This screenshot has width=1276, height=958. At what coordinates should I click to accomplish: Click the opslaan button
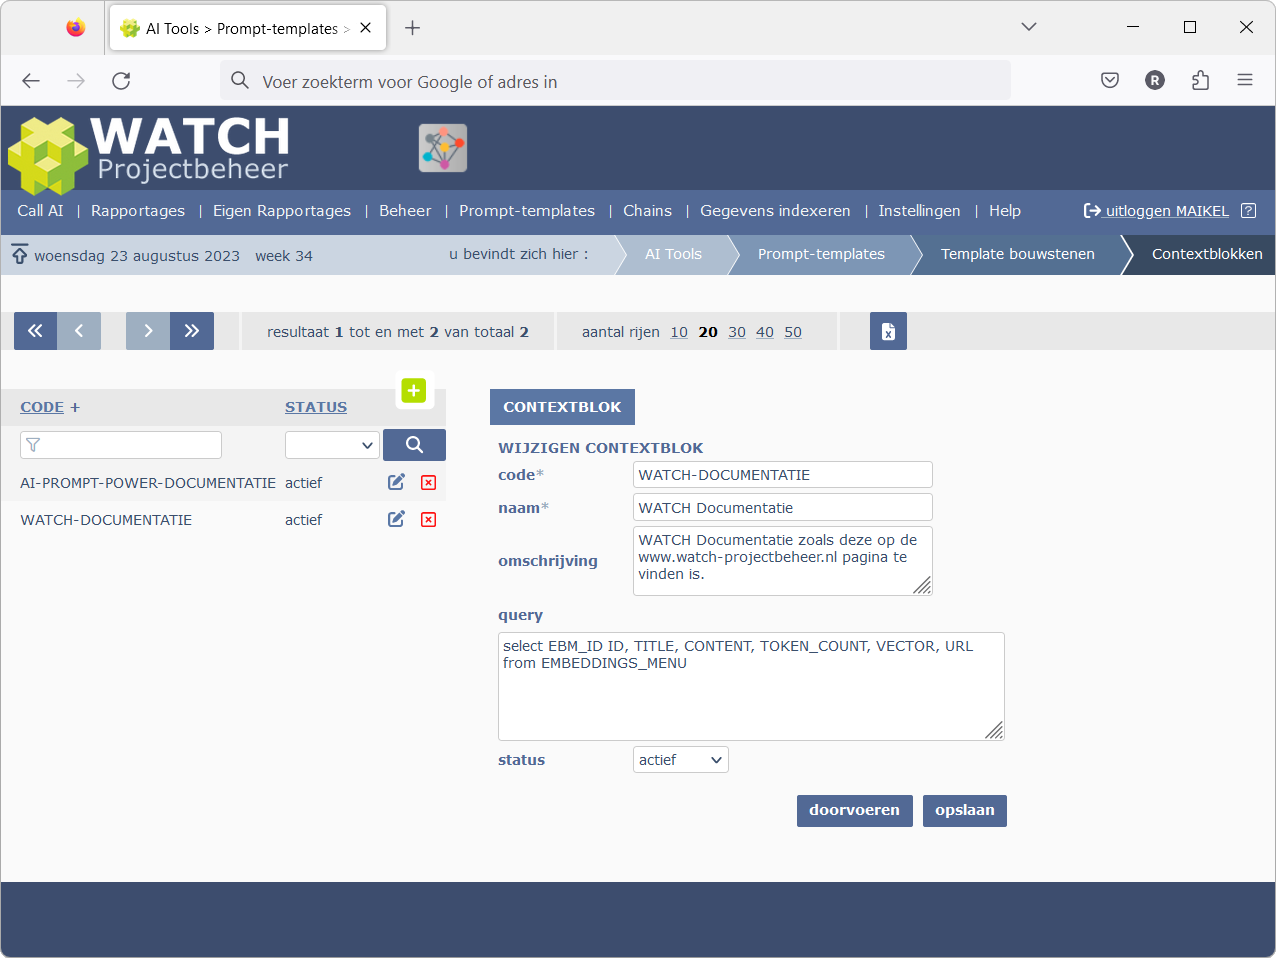coord(965,811)
